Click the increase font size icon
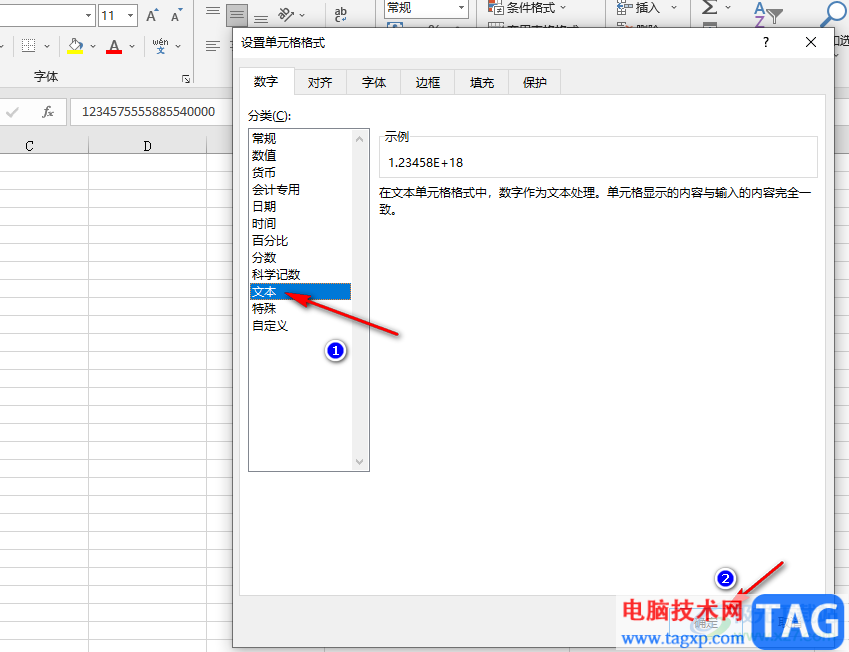 click(x=152, y=15)
